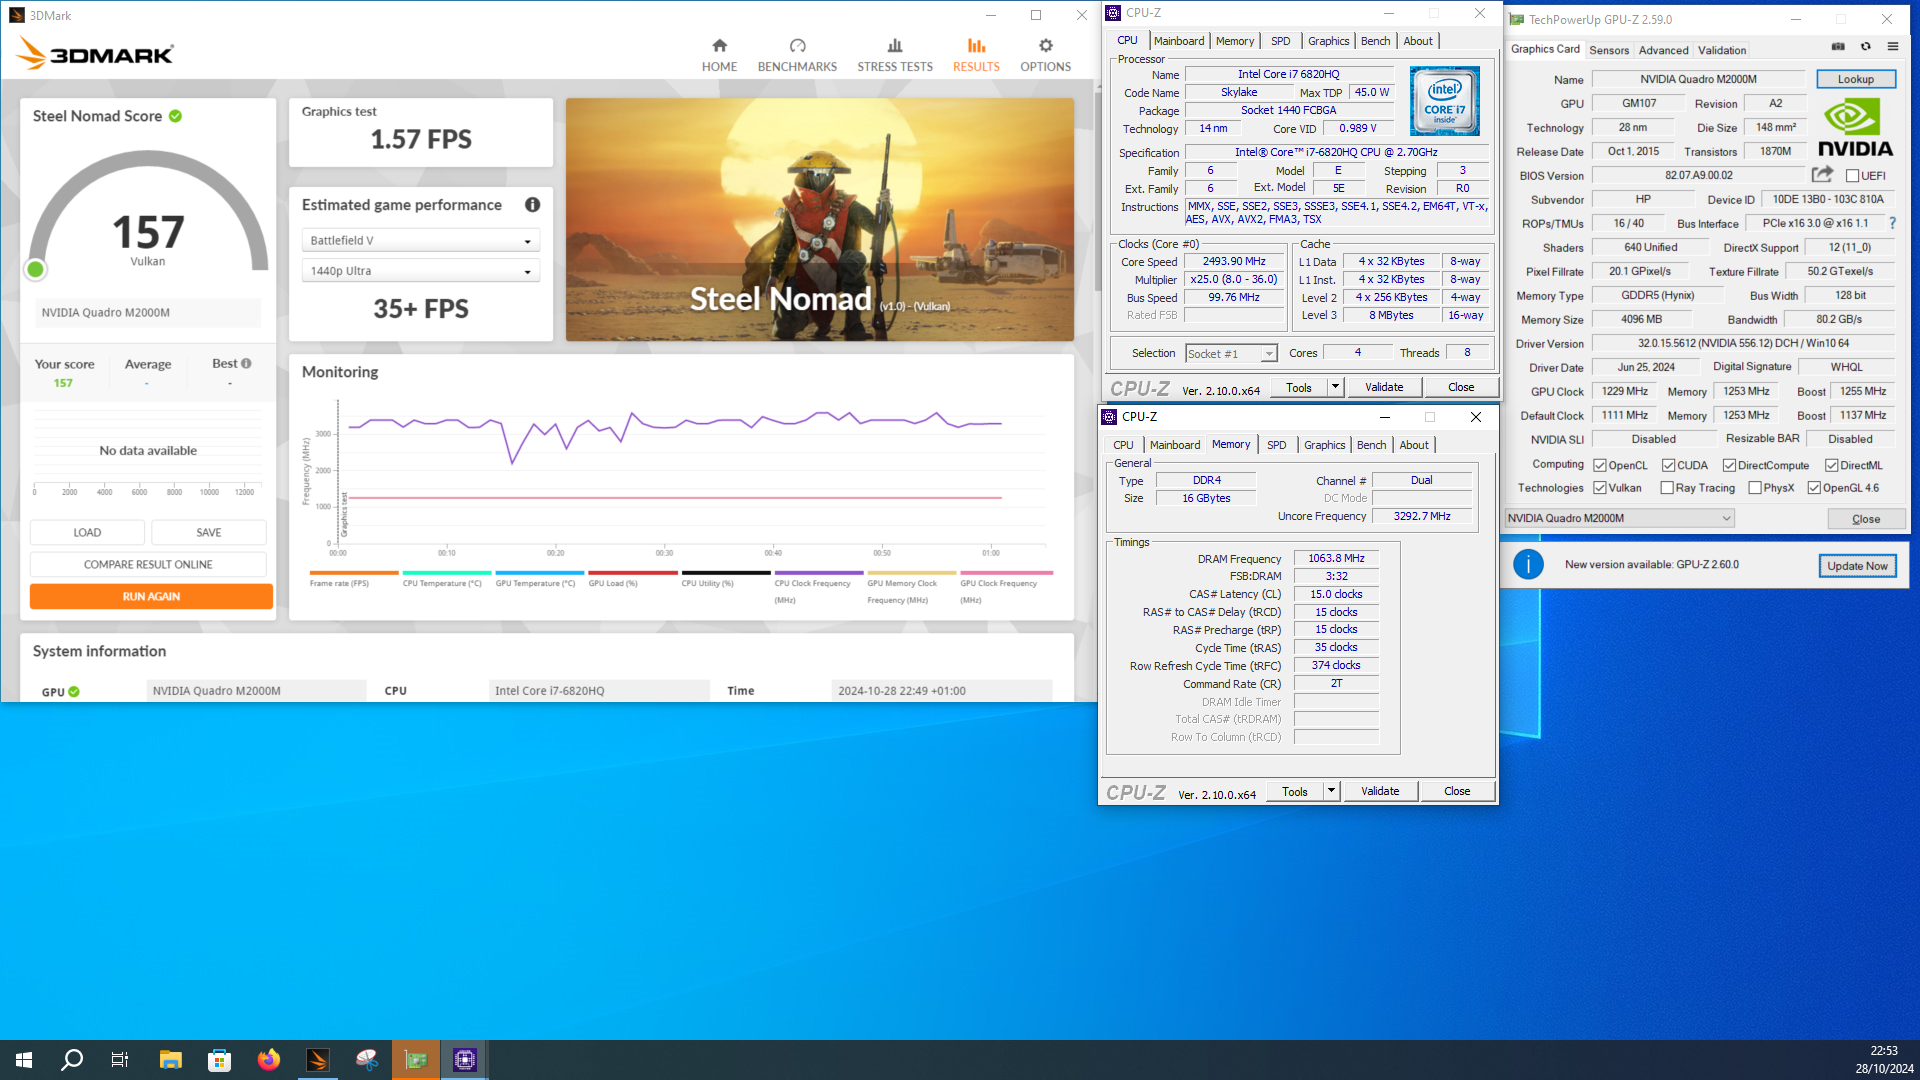
Task: Open Task View on the taskbar
Action: (x=120, y=1060)
